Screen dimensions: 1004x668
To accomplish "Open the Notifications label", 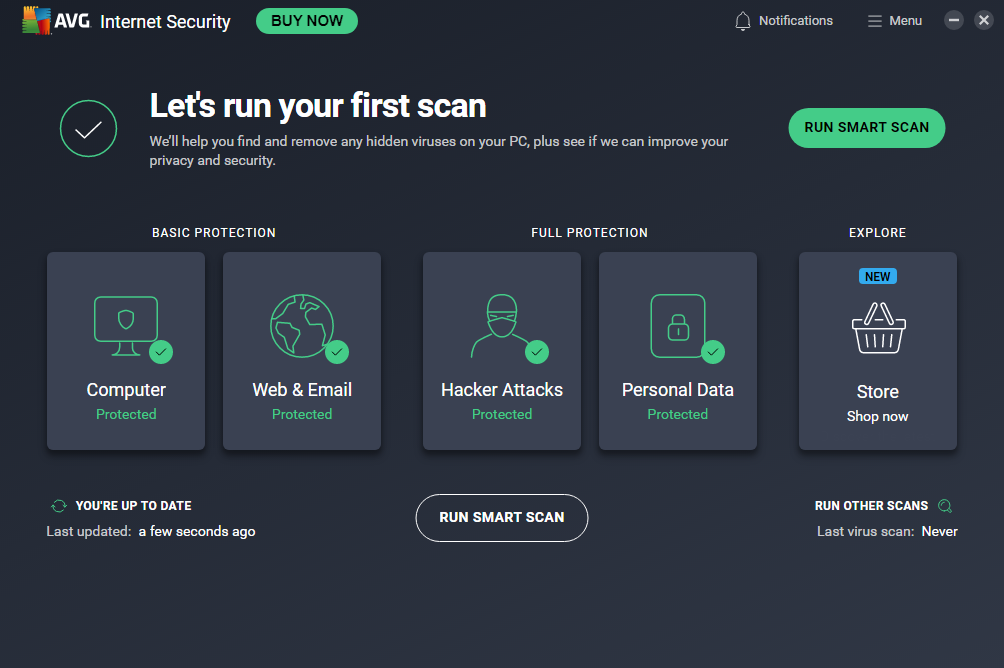I will pos(796,21).
